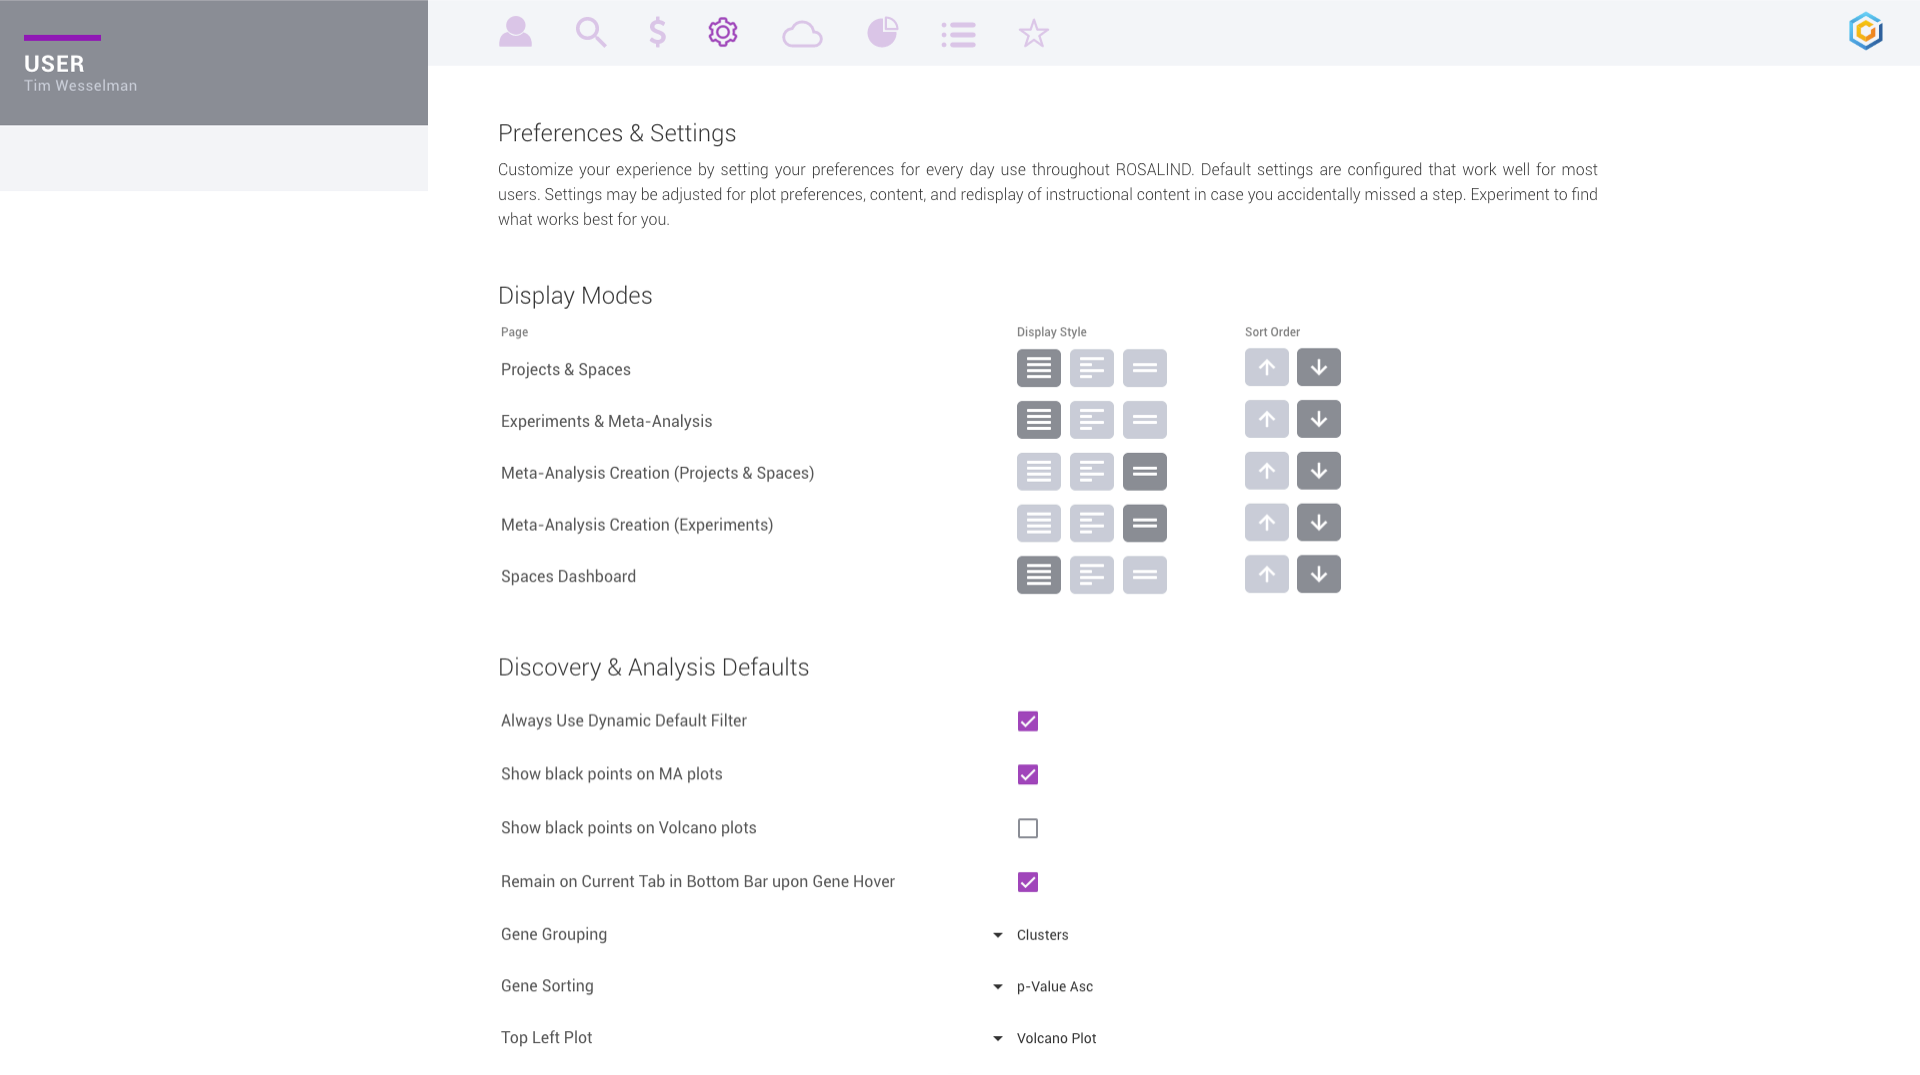Set Meta-Analysis Creation (Projects & Spaces) dense style
The image size is (1920, 1075).
click(1039, 472)
